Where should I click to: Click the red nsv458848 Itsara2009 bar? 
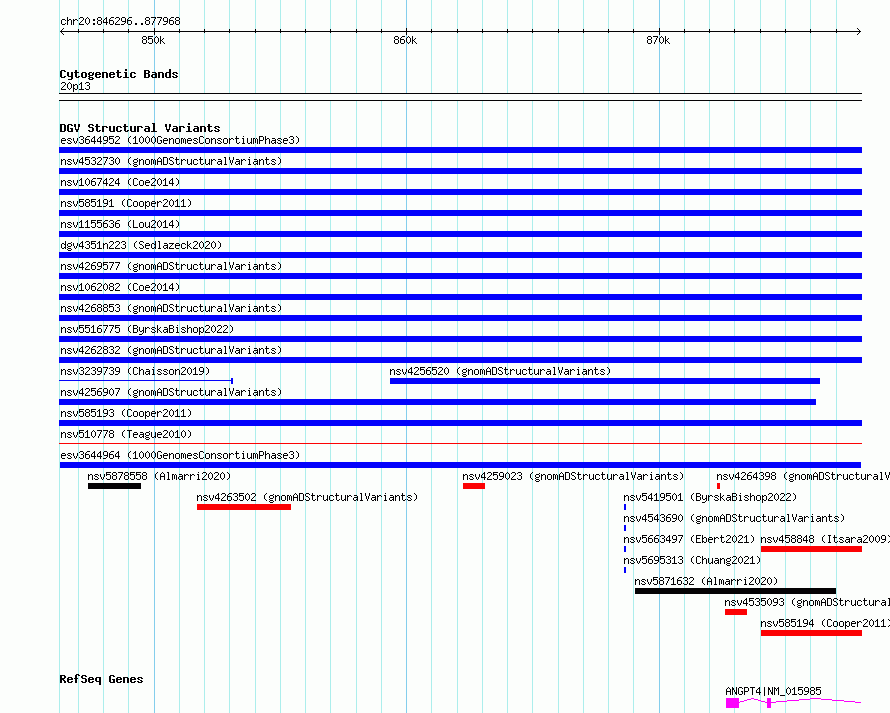(810, 549)
